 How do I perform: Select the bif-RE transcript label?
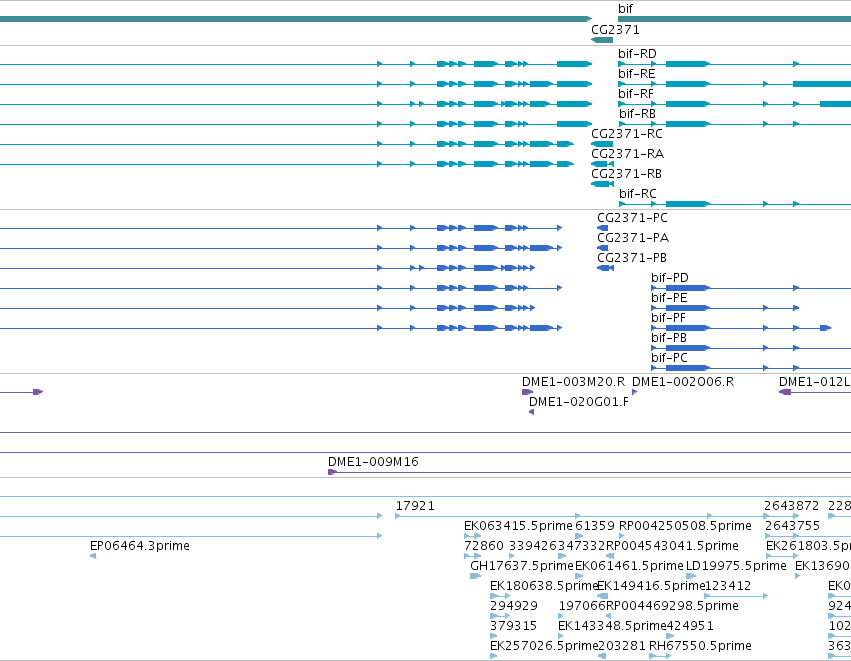637,74
